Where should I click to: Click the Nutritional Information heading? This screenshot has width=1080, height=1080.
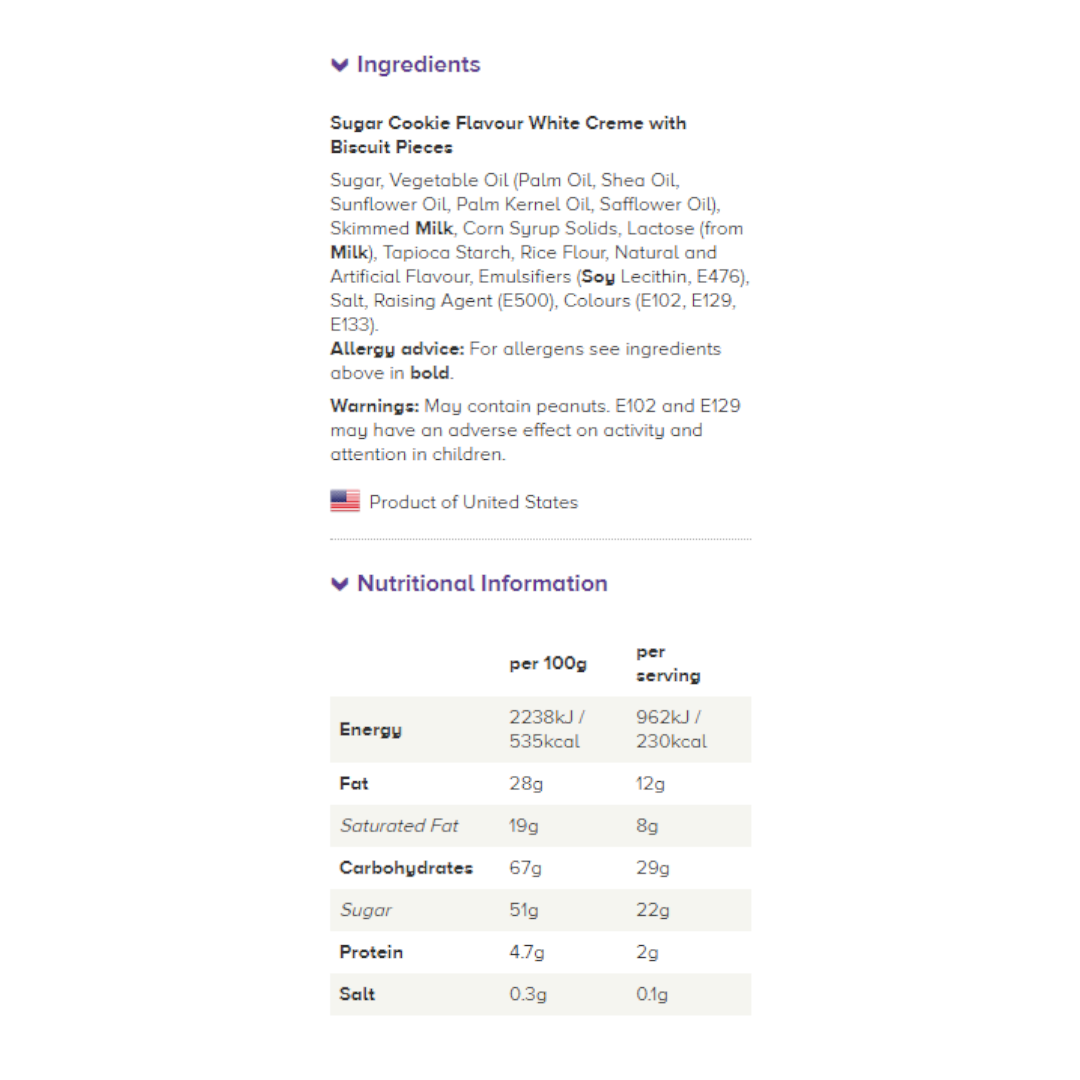coord(482,583)
